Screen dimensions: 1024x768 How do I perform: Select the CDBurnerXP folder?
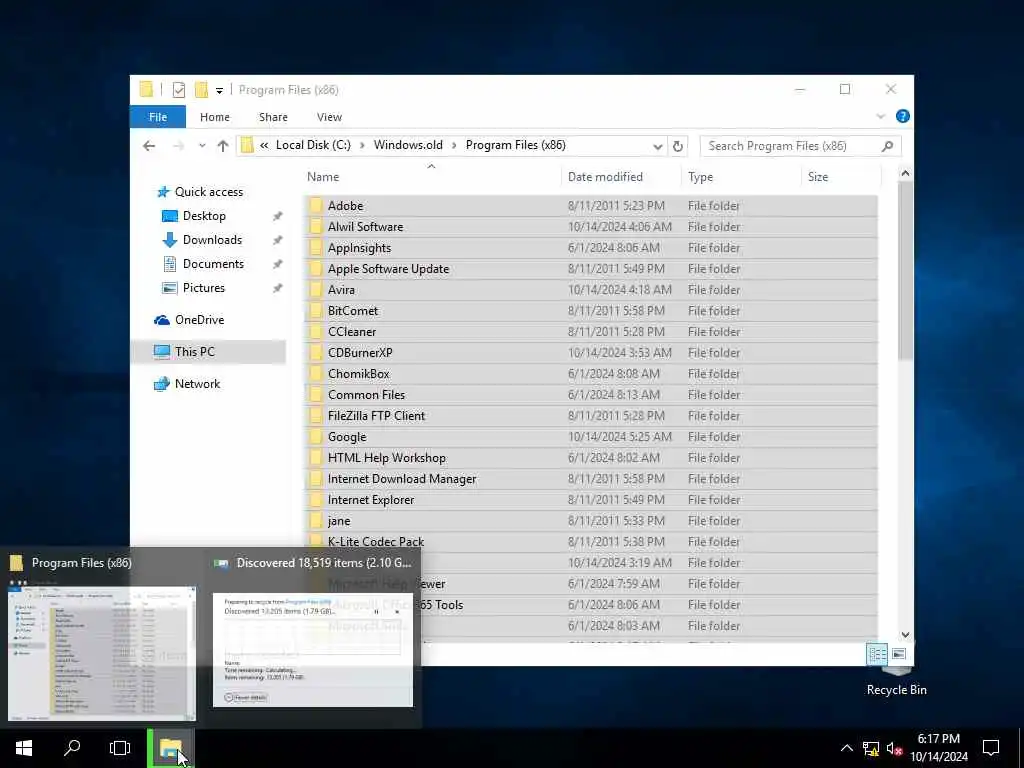[x=590, y=353]
